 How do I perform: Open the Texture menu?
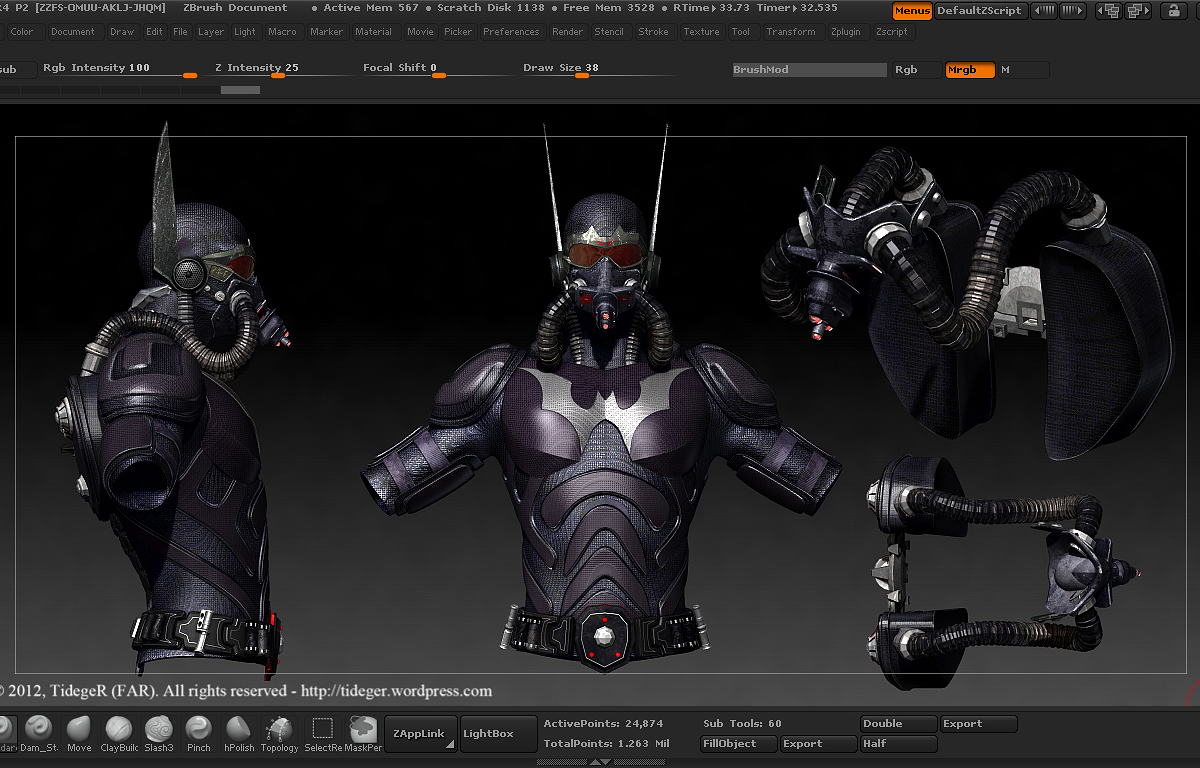[x=702, y=32]
